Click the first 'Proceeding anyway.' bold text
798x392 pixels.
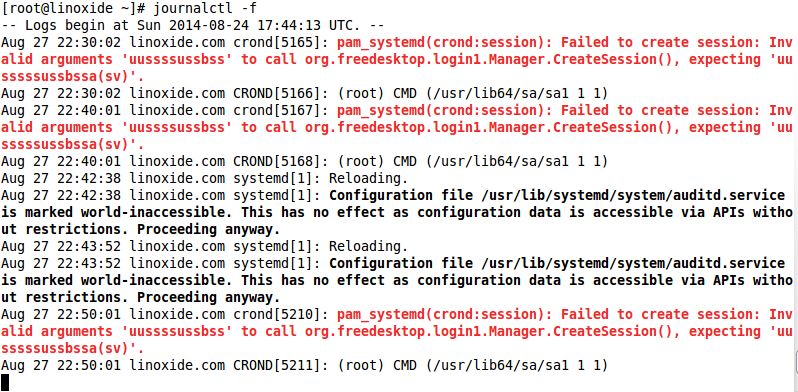[x=208, y=230]
